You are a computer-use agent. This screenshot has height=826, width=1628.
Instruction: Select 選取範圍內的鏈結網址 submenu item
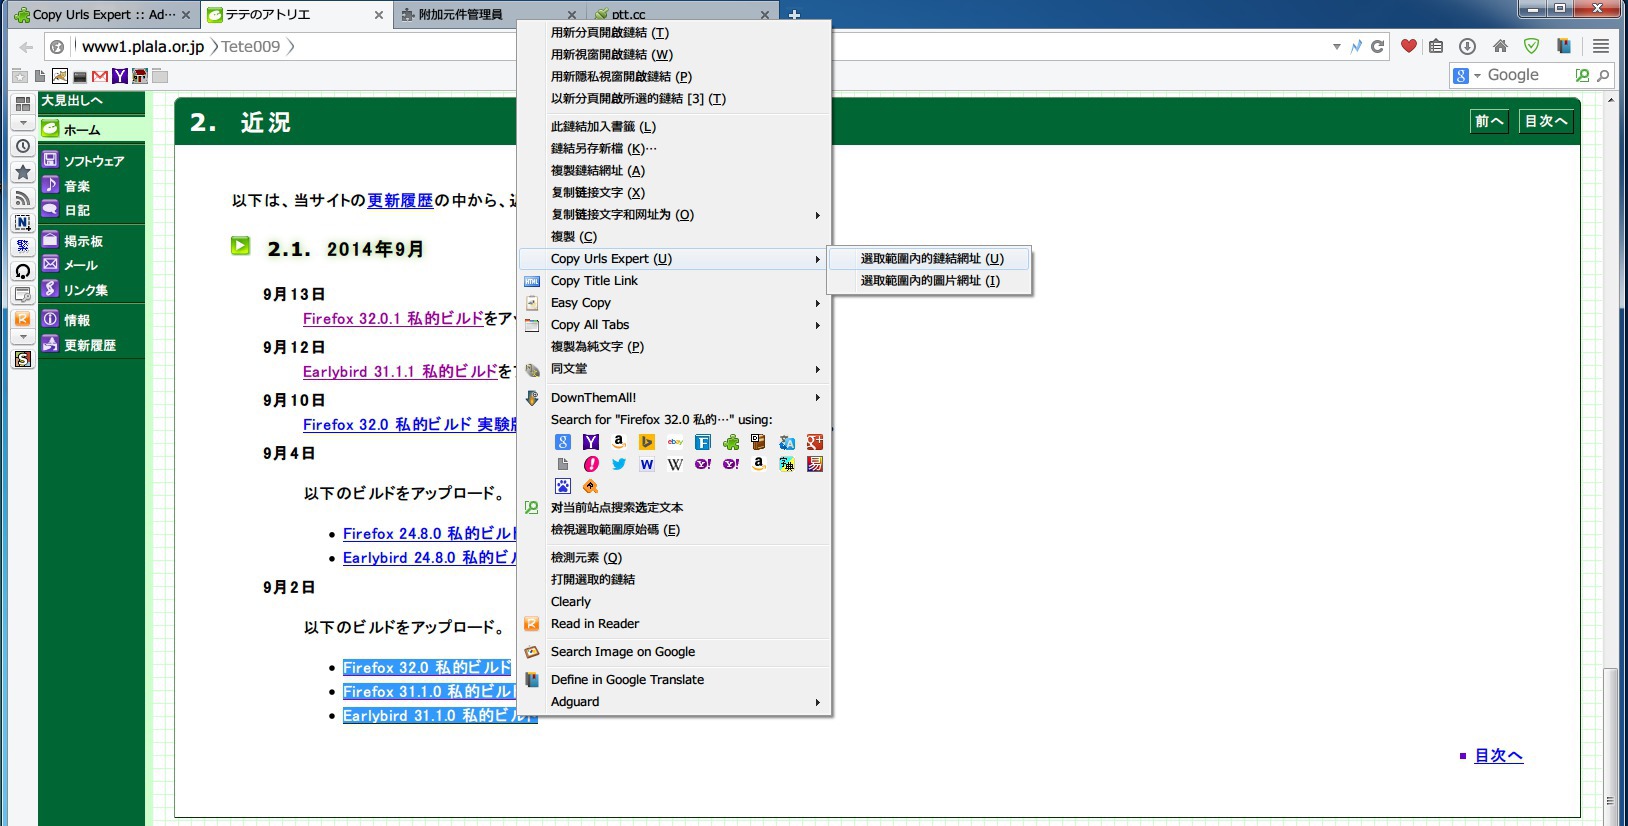pos(931,259)
